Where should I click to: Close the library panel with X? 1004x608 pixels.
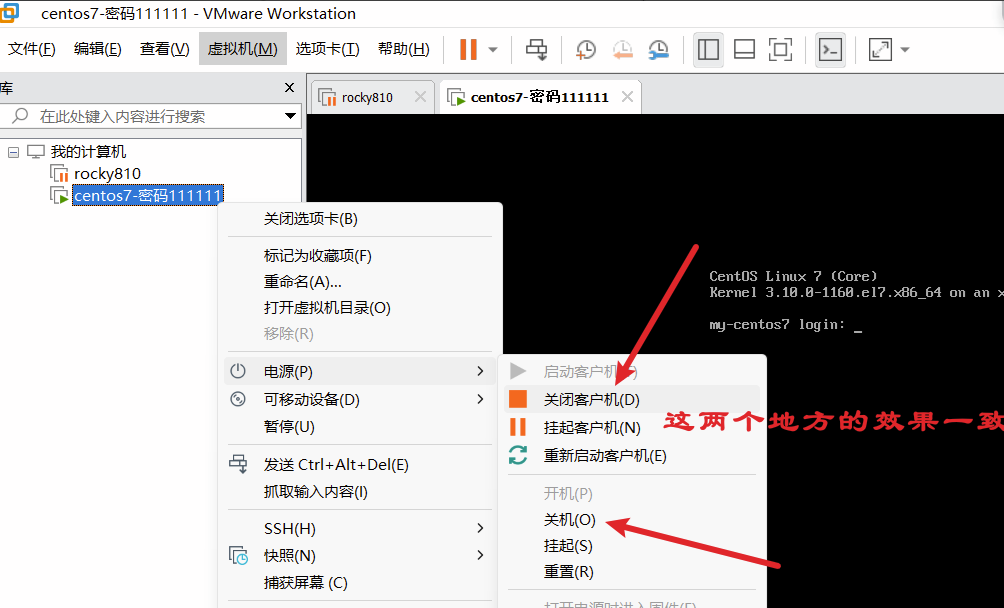pyautogui.click(x=289, y=88)
